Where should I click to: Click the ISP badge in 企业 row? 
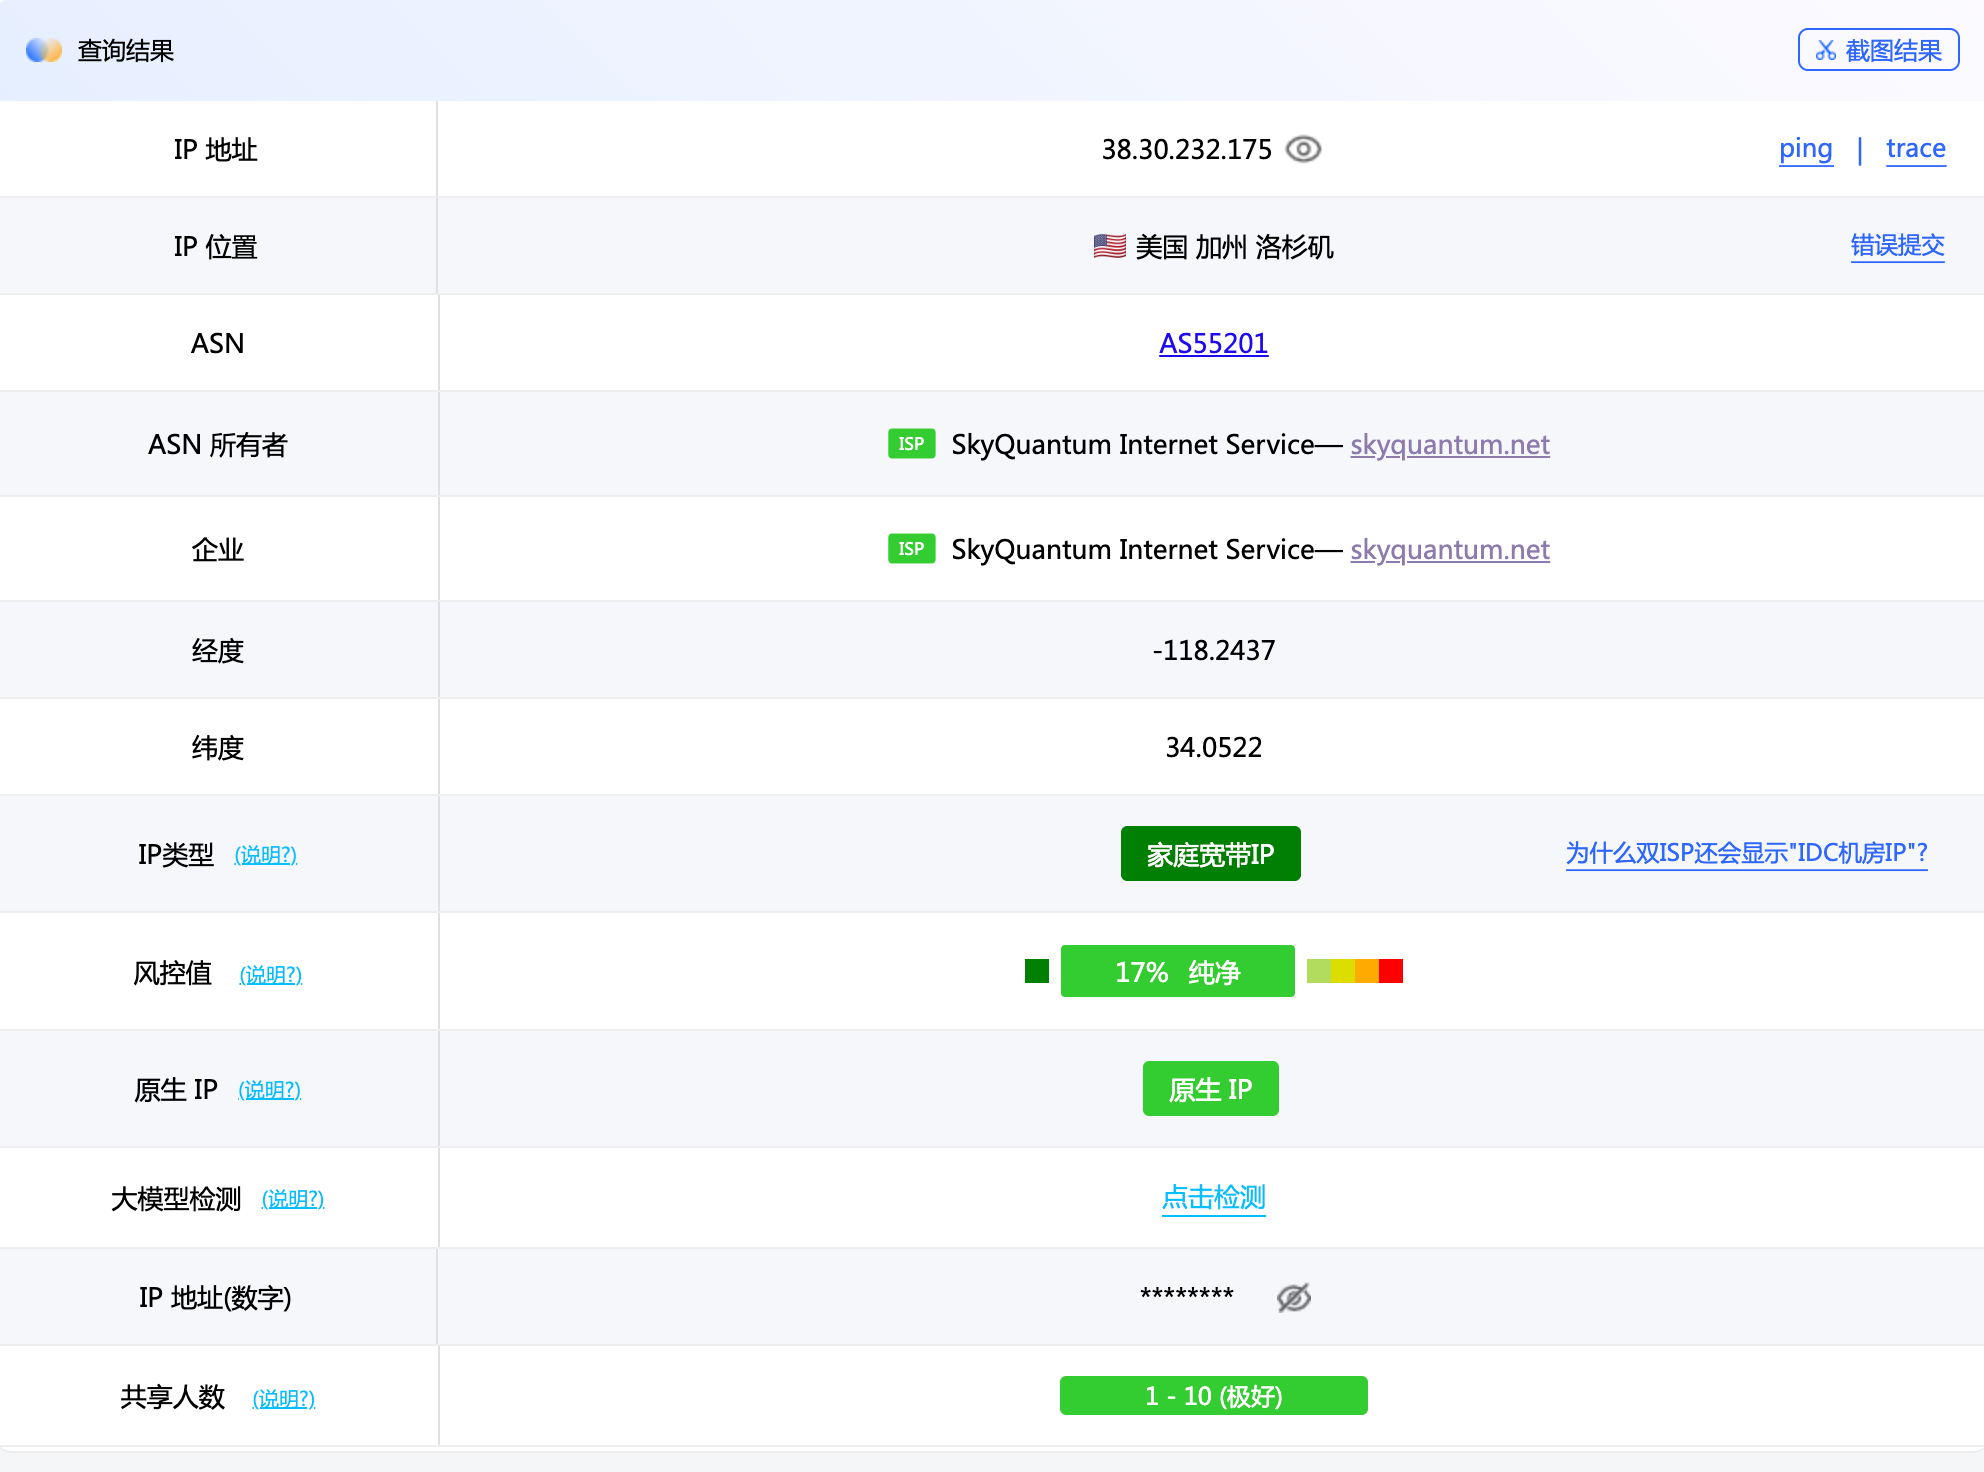point(910,549)
